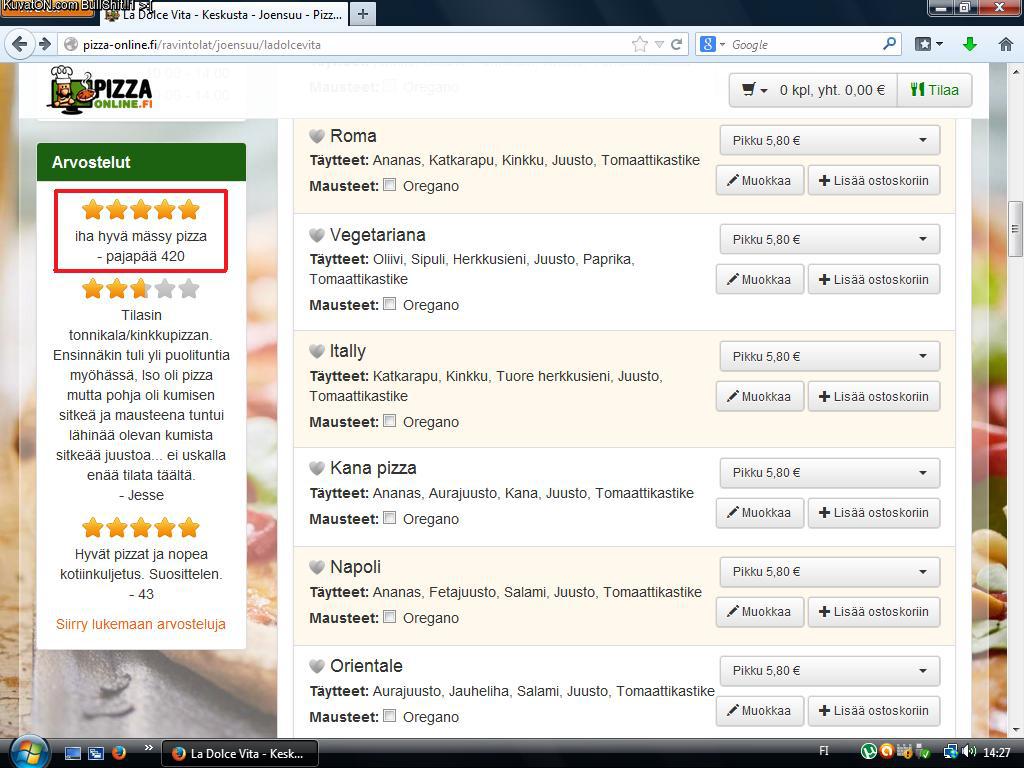The image size is (1024, 768).
Task: Tick Oregano checkbox for Kana pizza
Action: click(x=390, y=518)
